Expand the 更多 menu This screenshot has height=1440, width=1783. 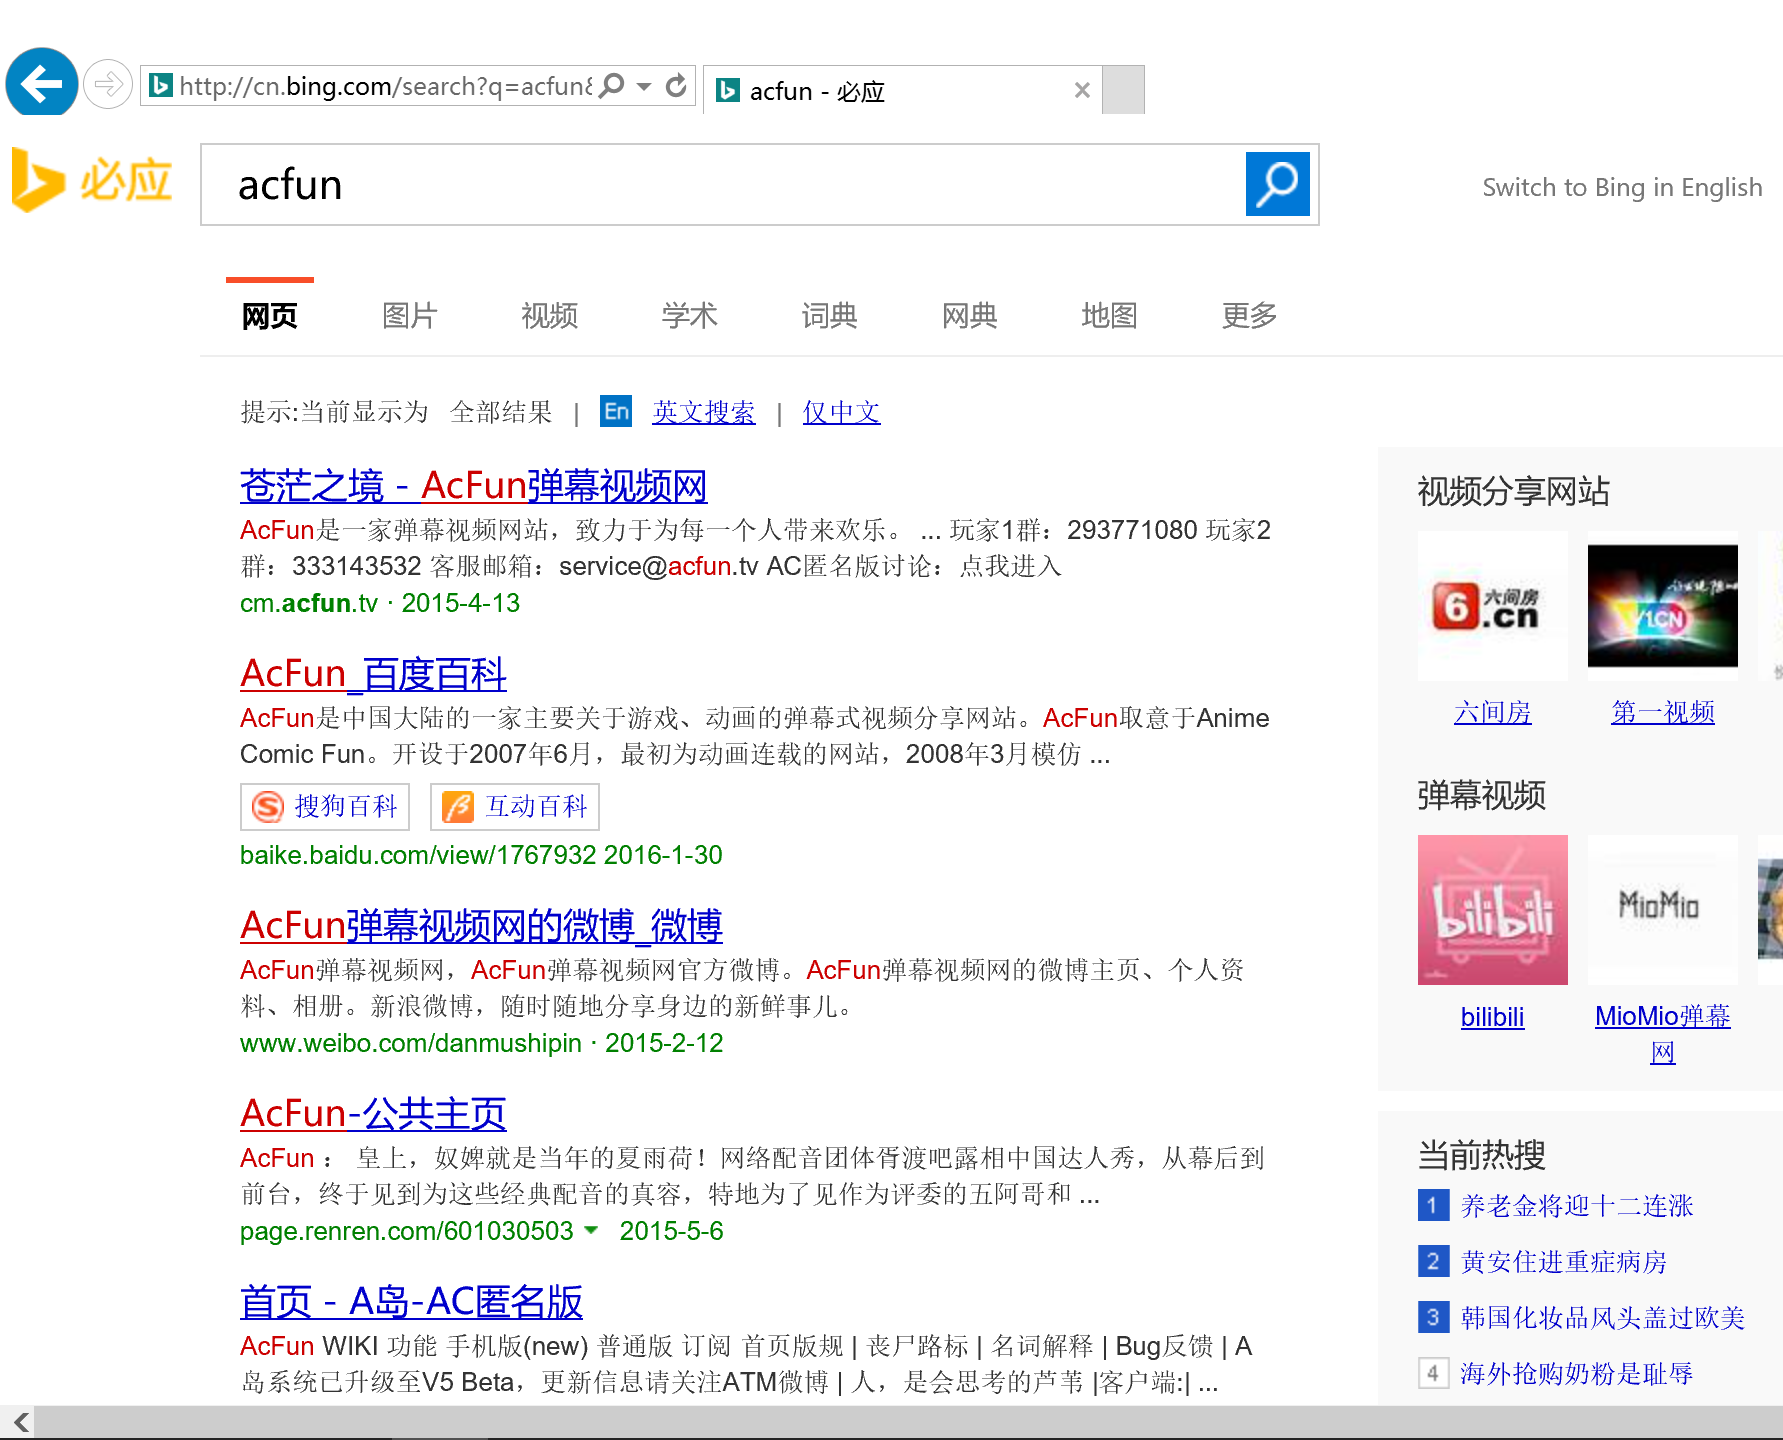tap(1250, 316)
